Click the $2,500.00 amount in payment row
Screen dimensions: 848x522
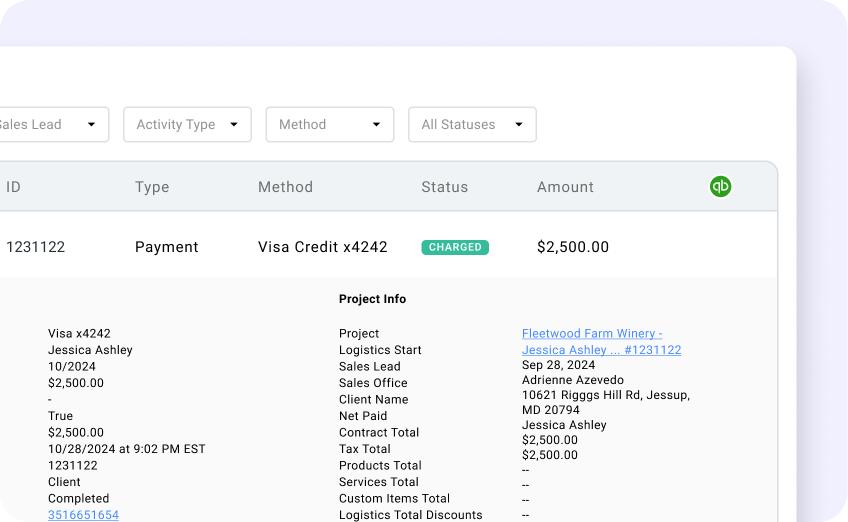point(572,247)
